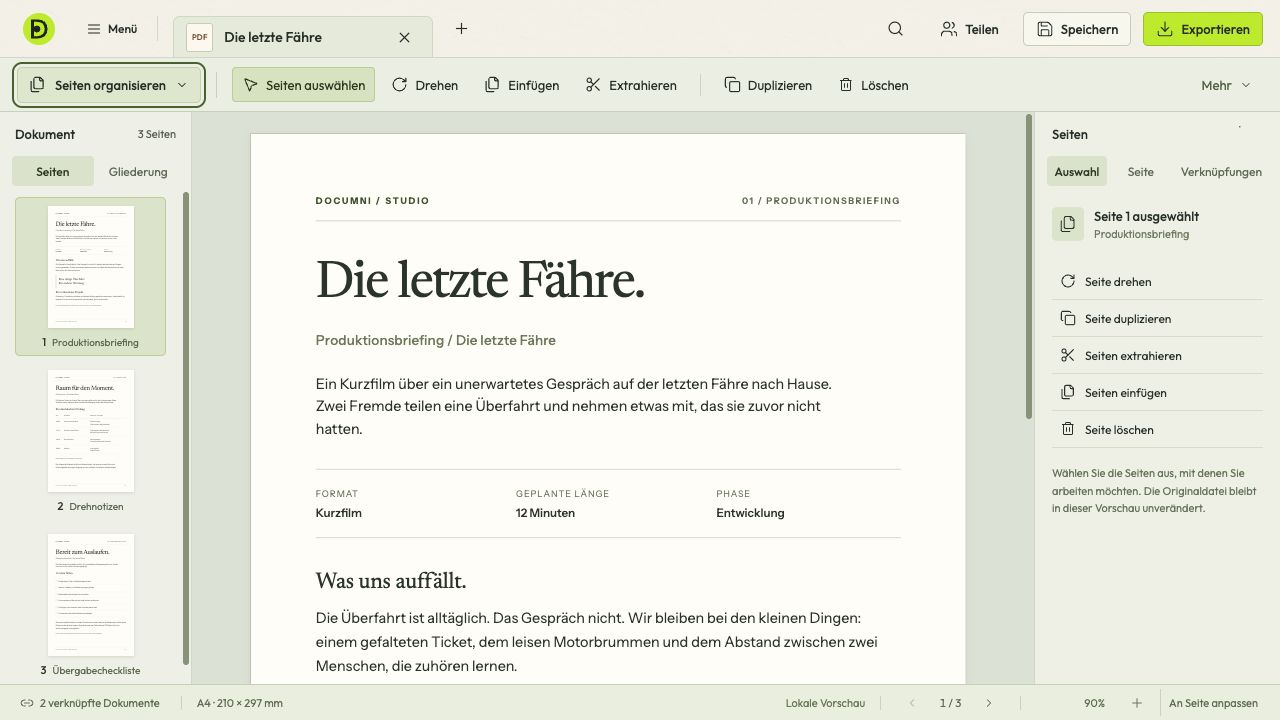The width and height of the screenshot is (1280, 720).
Task: Switch to the Auswahl tab
Action: tap(1077, 171)
